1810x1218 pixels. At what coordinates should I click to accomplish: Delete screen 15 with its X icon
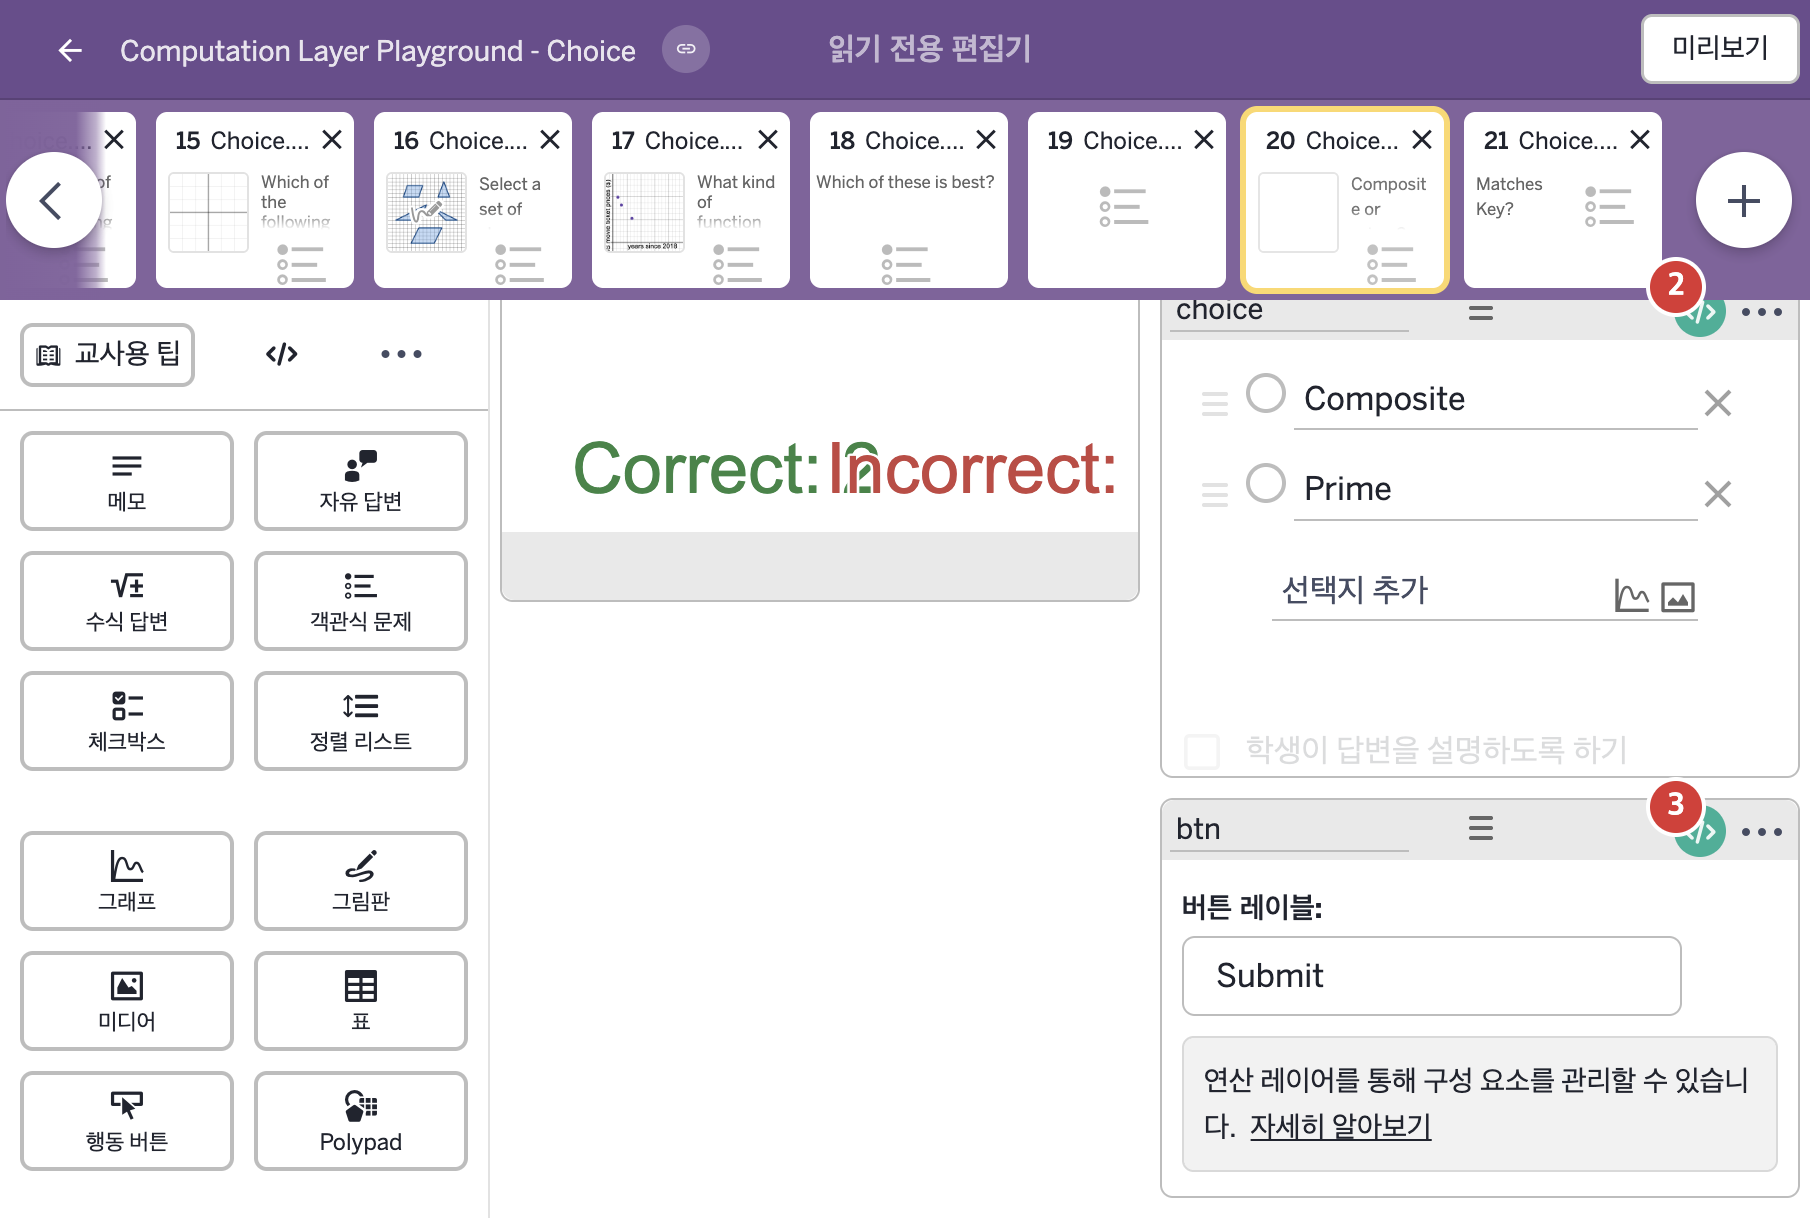tap(332, 140)
